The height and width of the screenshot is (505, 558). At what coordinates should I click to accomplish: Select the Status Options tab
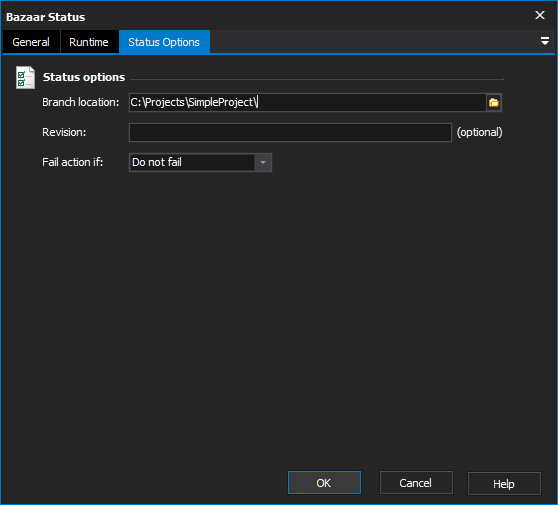point(164,42)
